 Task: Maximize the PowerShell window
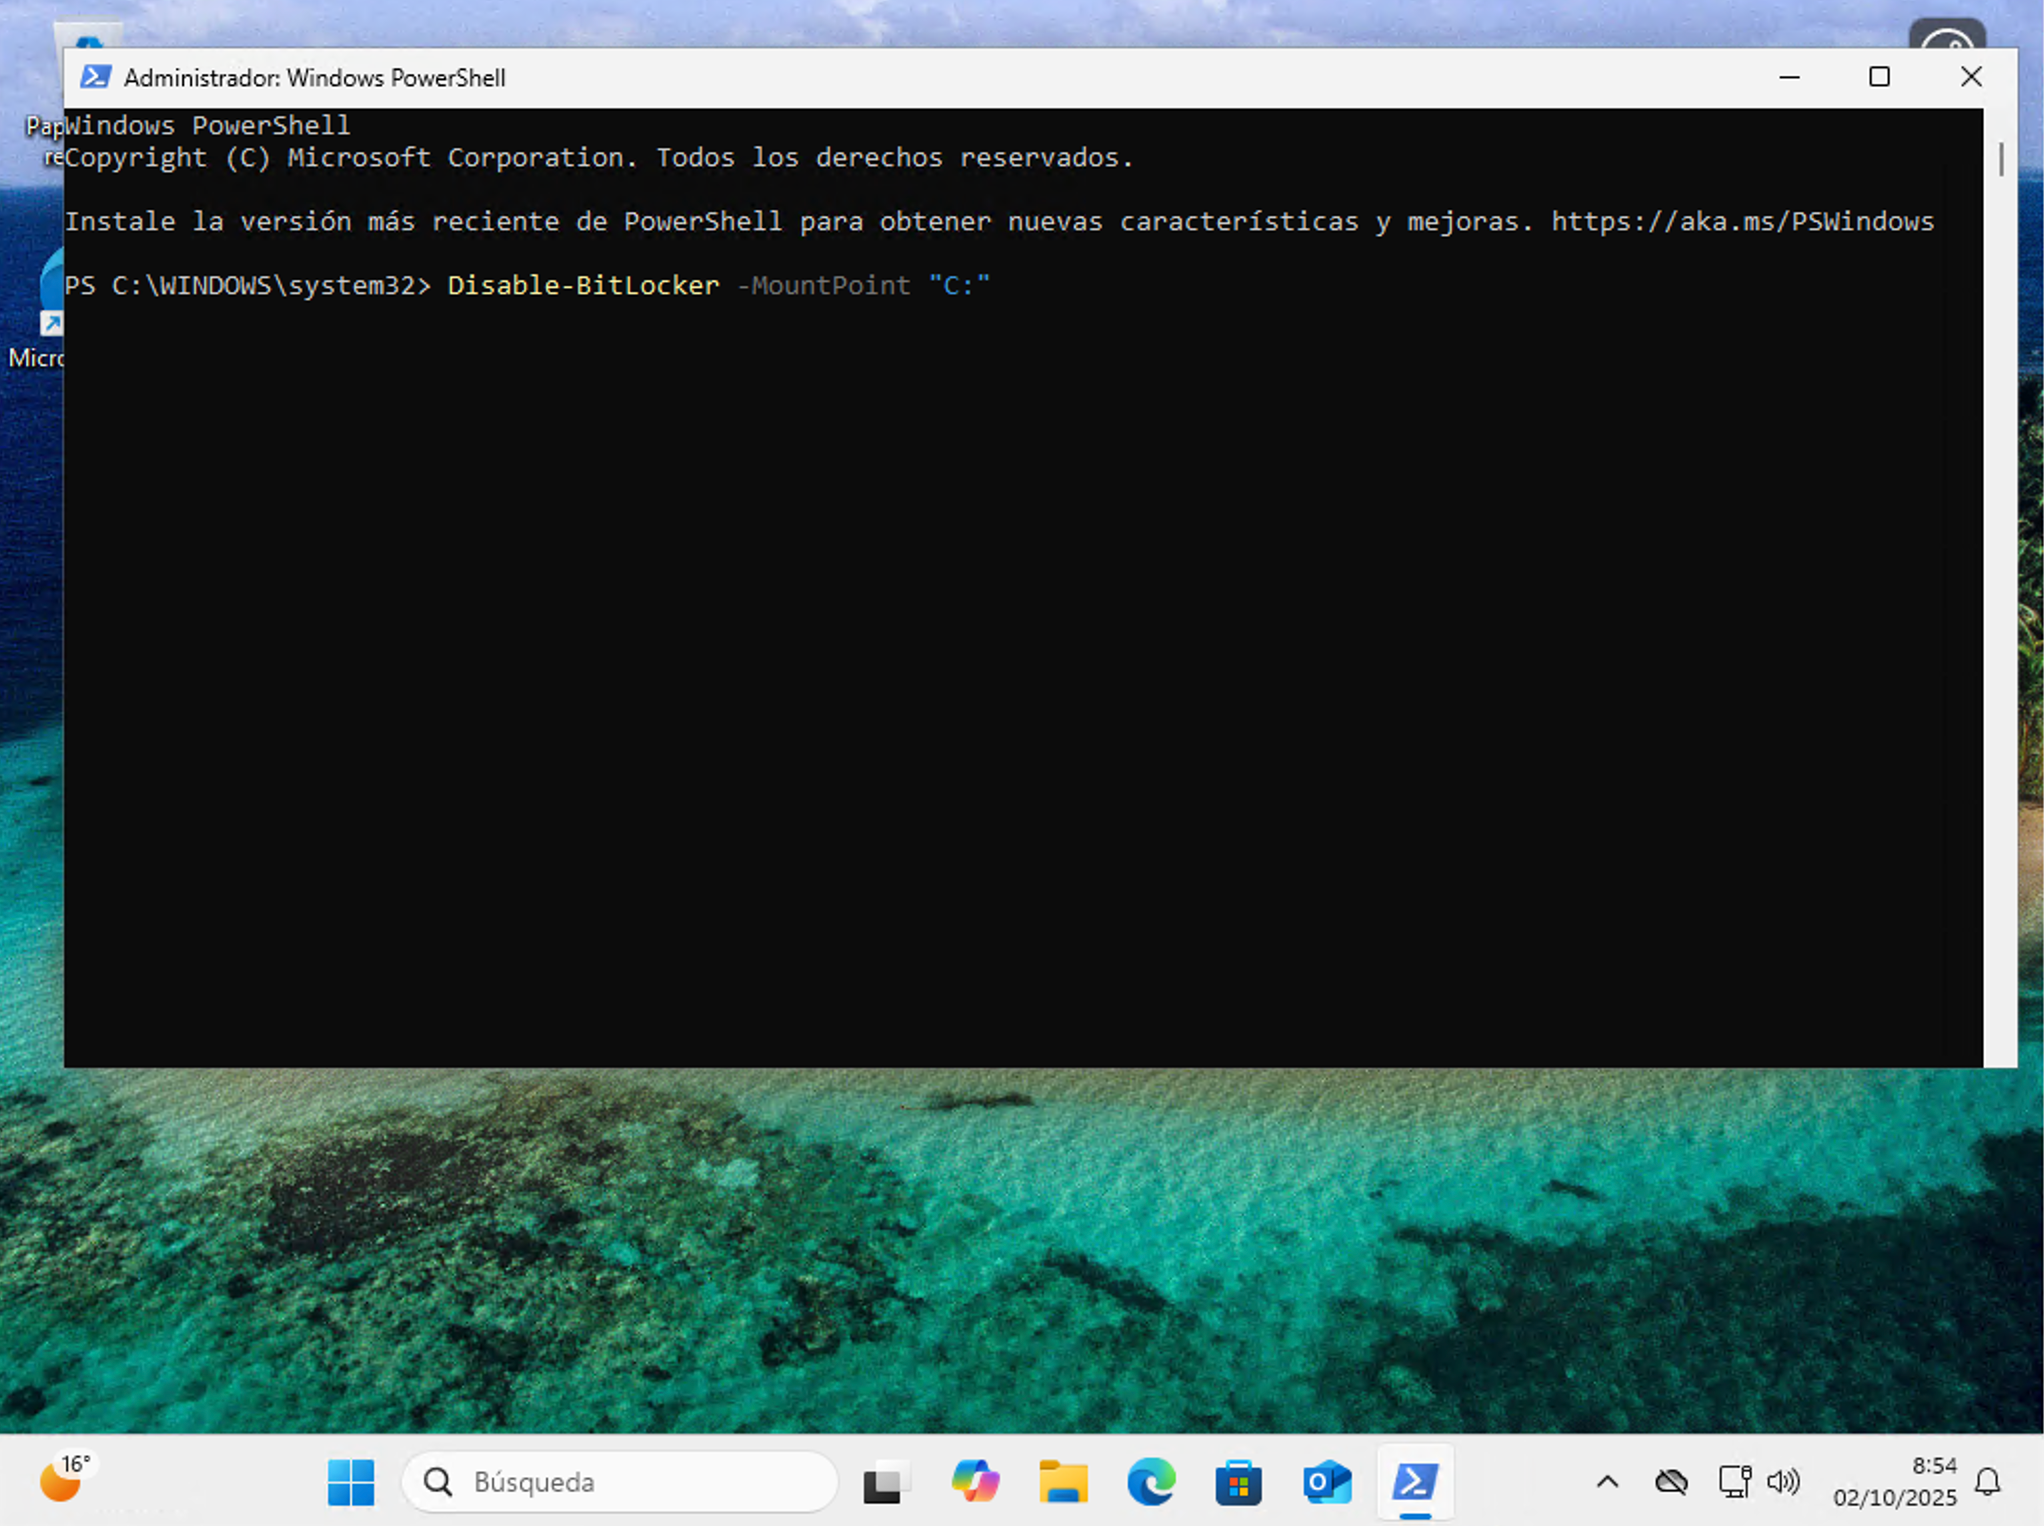[x=1879, y=77]
